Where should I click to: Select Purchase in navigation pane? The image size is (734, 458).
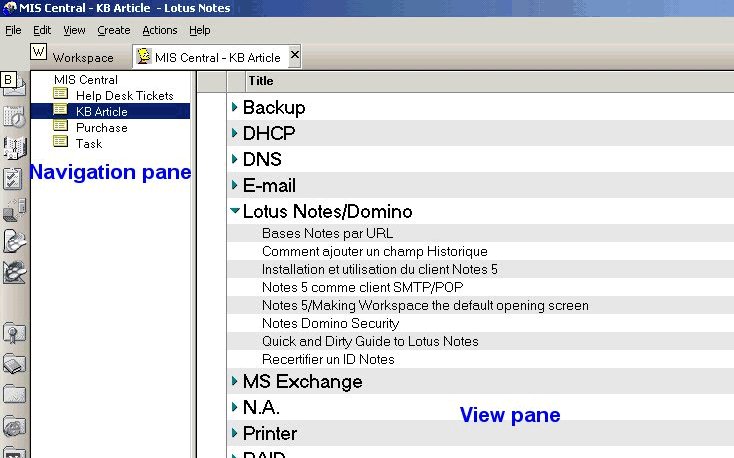point(102,127)
